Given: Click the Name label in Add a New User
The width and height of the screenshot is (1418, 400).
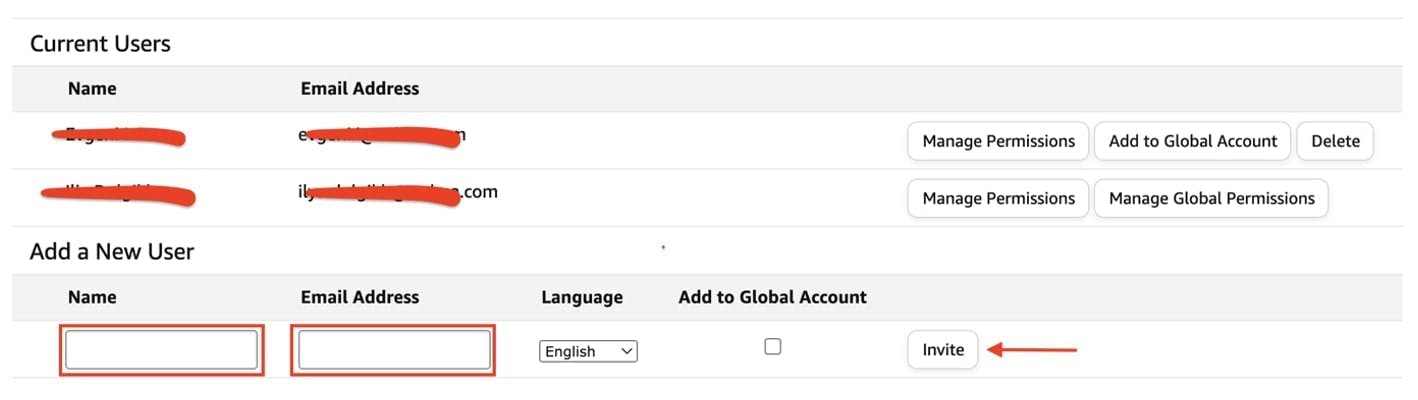Looking at the screenshot, I should (92, 297).
